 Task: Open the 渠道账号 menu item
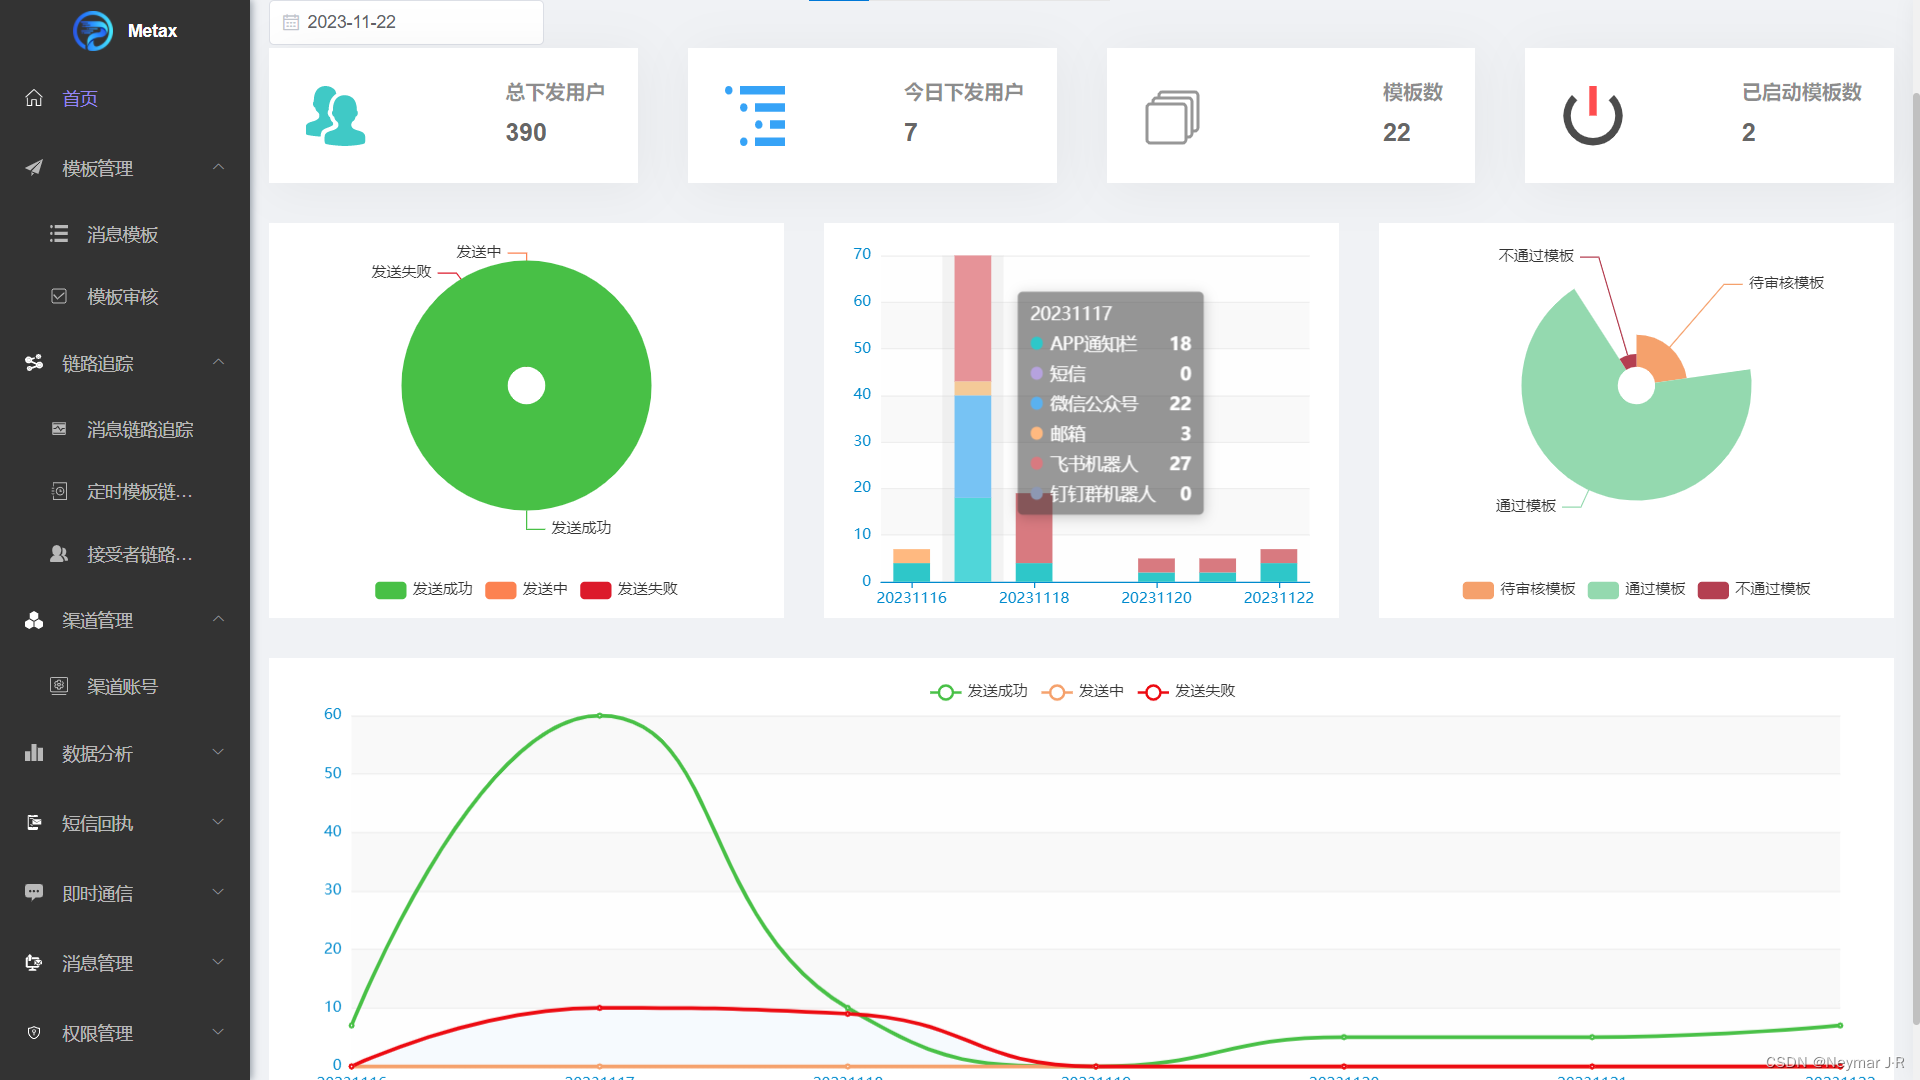tap(122, 686)
